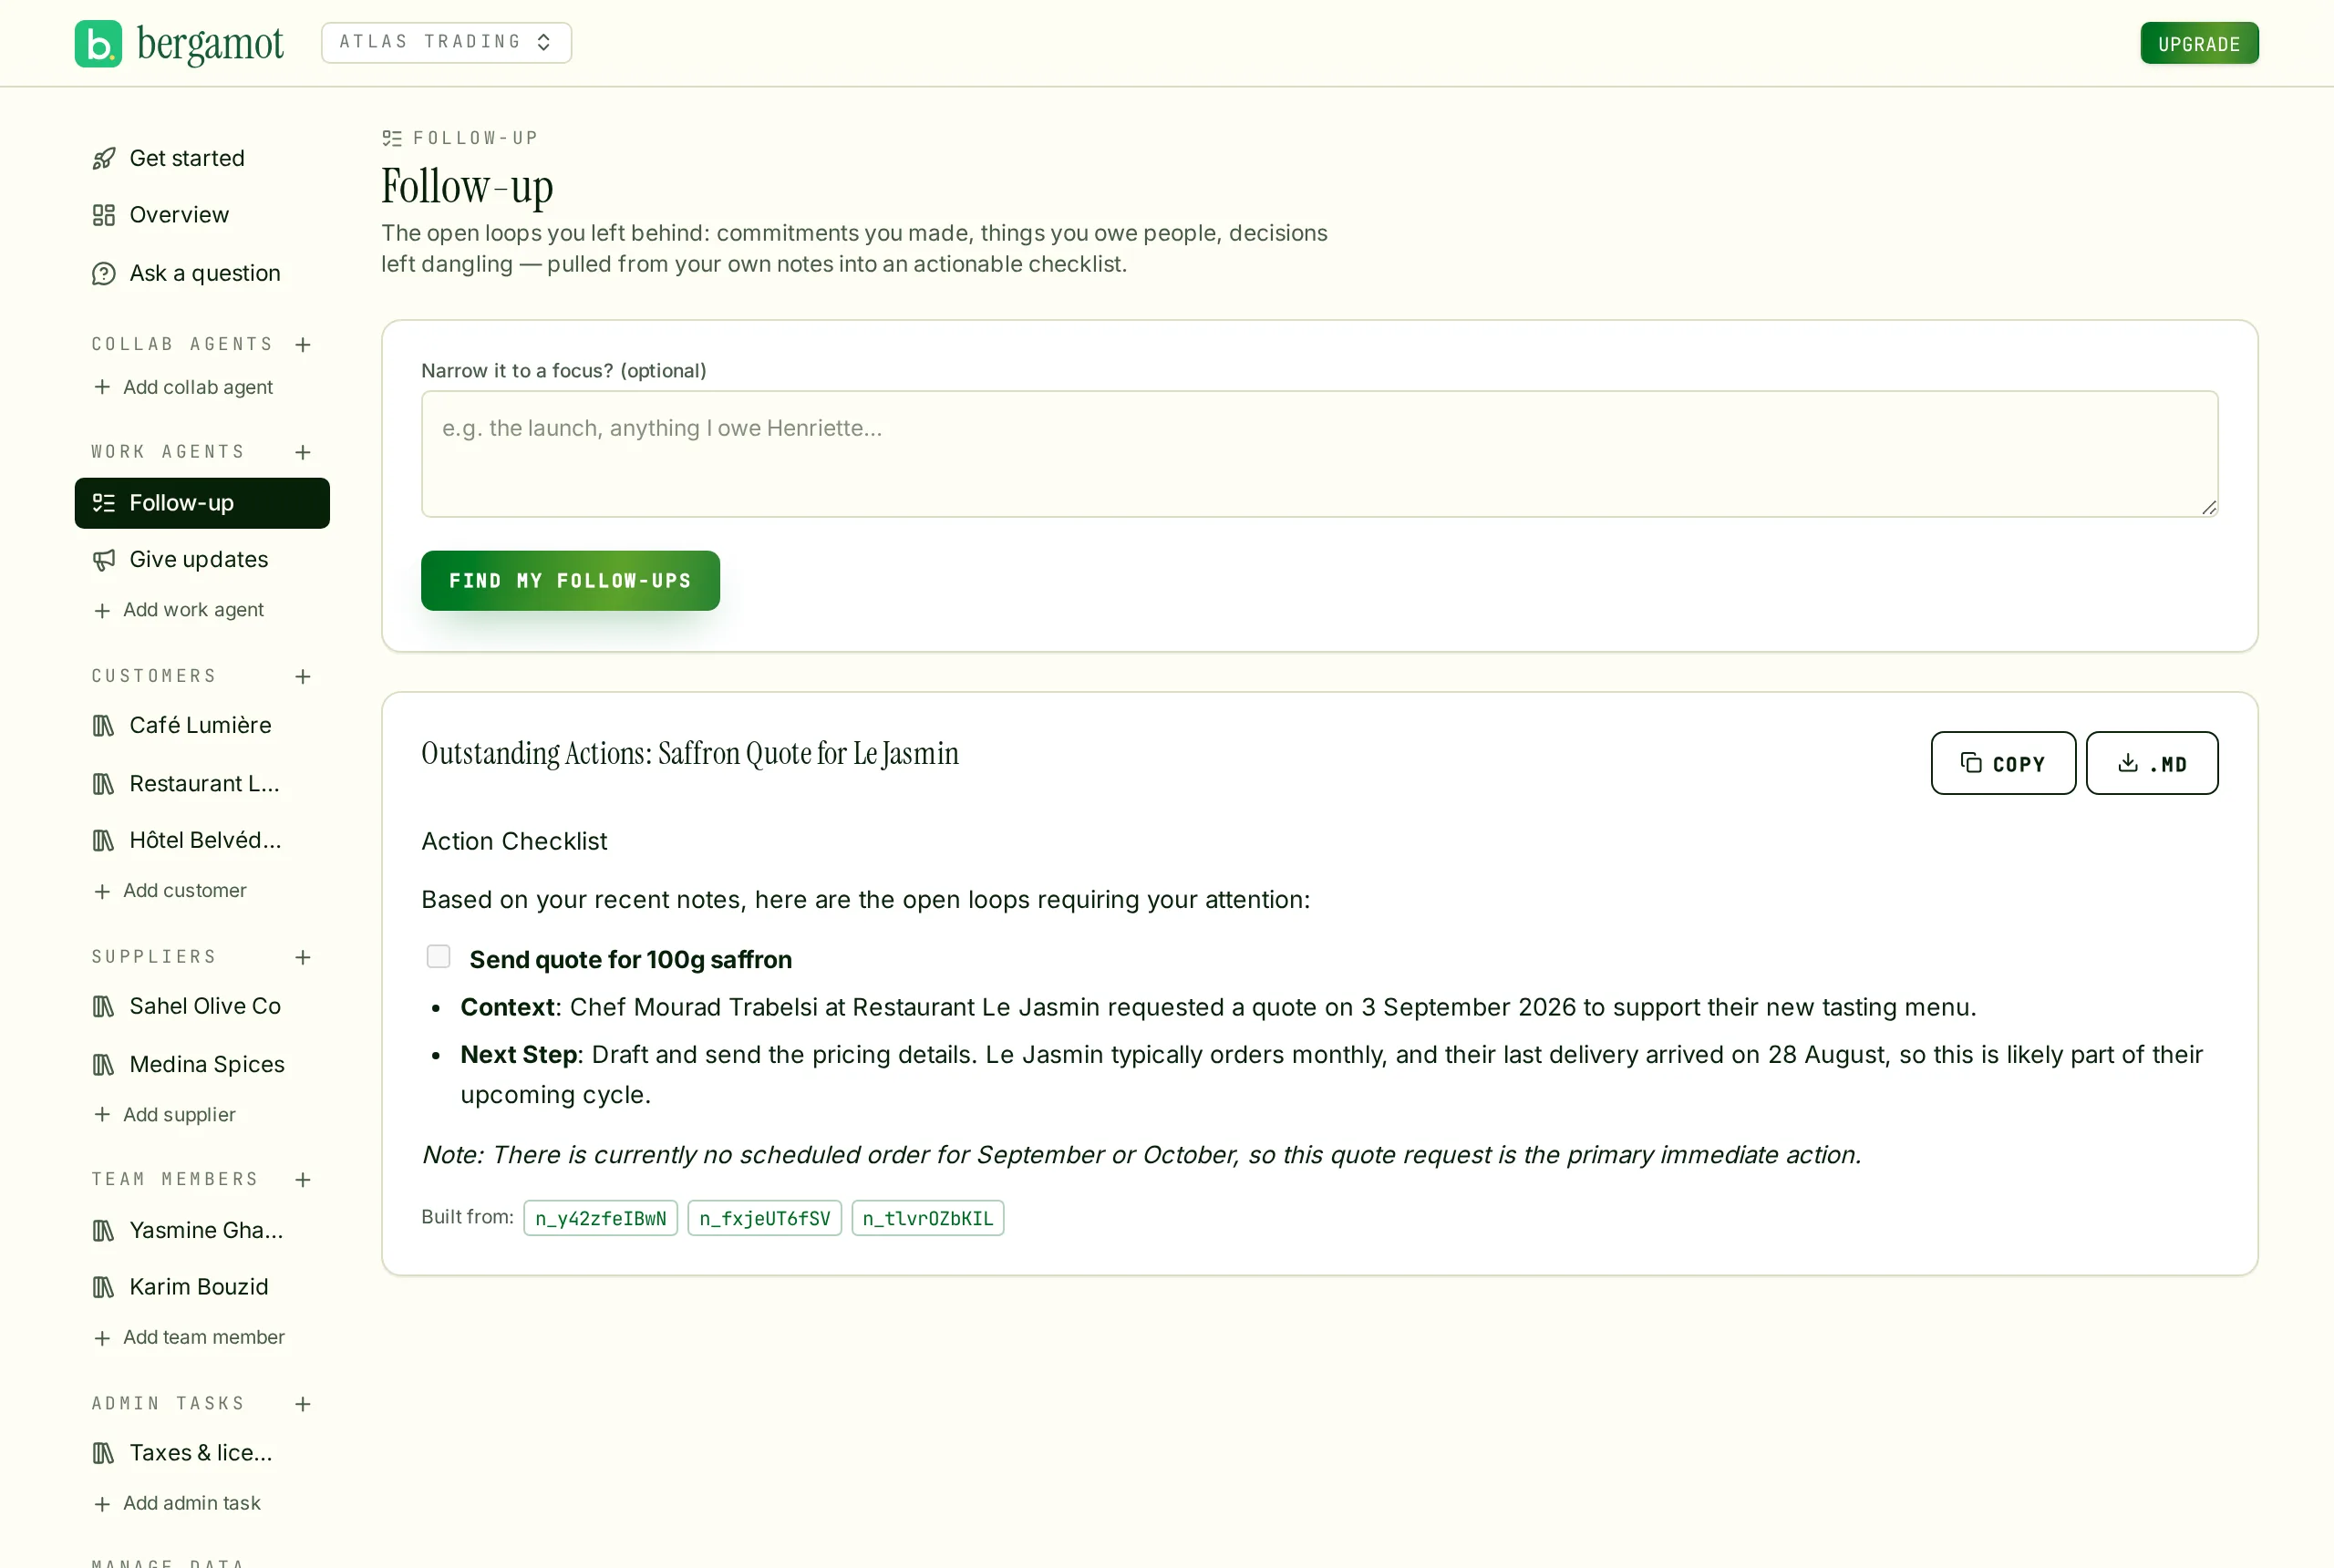
Task: Click plus icon next to Suppliers
Action: [x=303, y=957]
